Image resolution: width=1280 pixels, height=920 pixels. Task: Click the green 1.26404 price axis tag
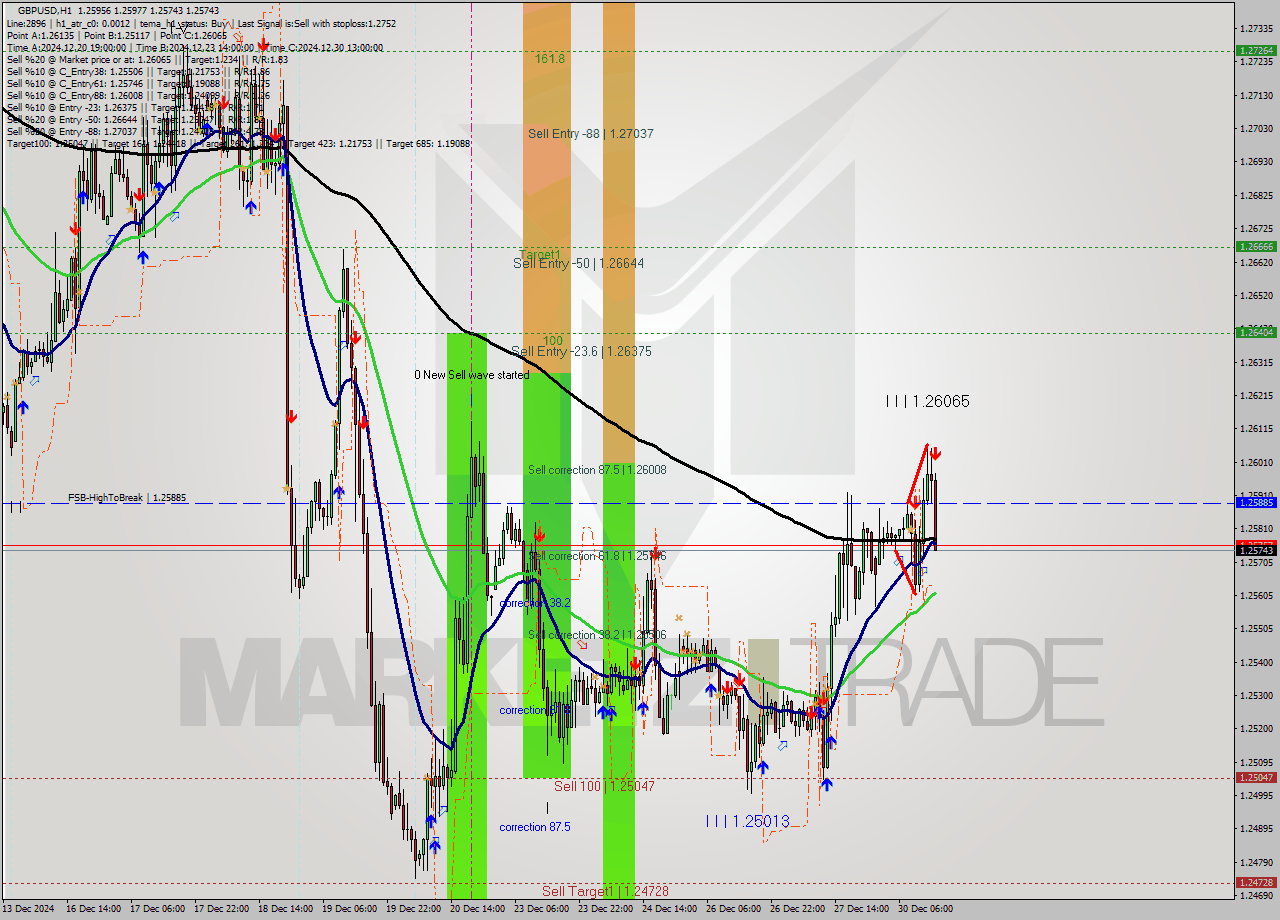point(1255,332)
